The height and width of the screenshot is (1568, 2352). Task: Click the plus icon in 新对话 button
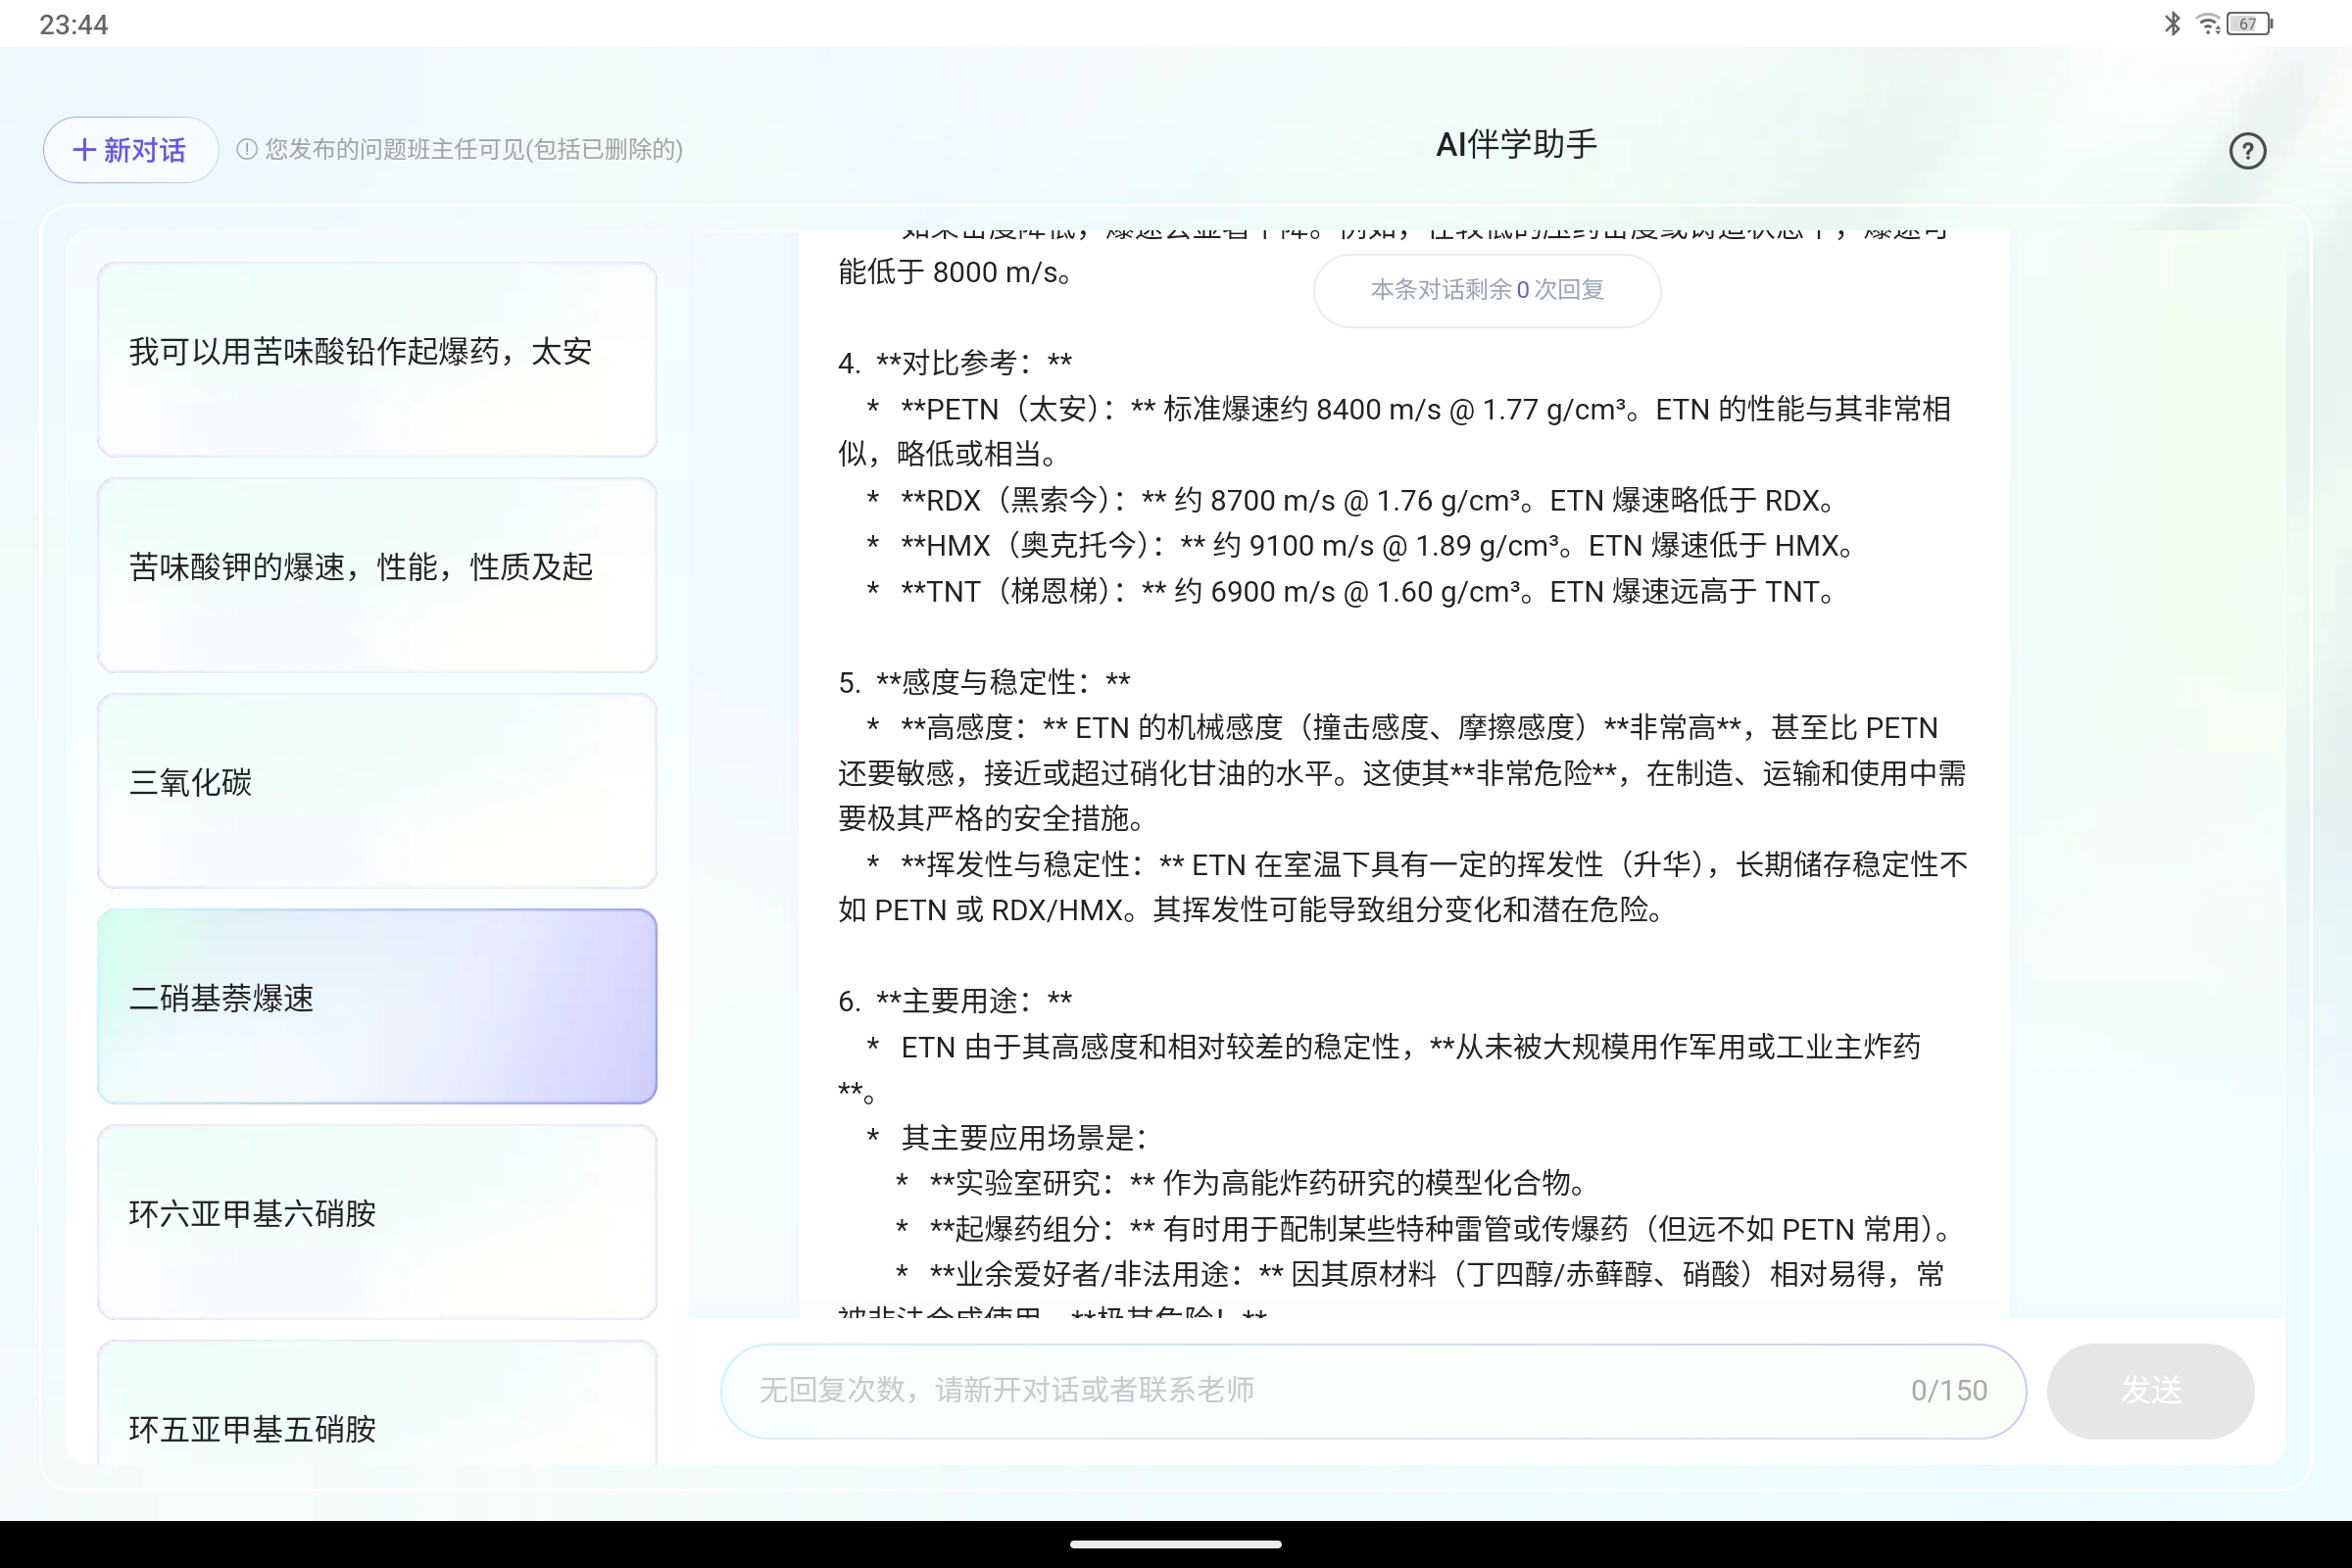tap(84, 149)
